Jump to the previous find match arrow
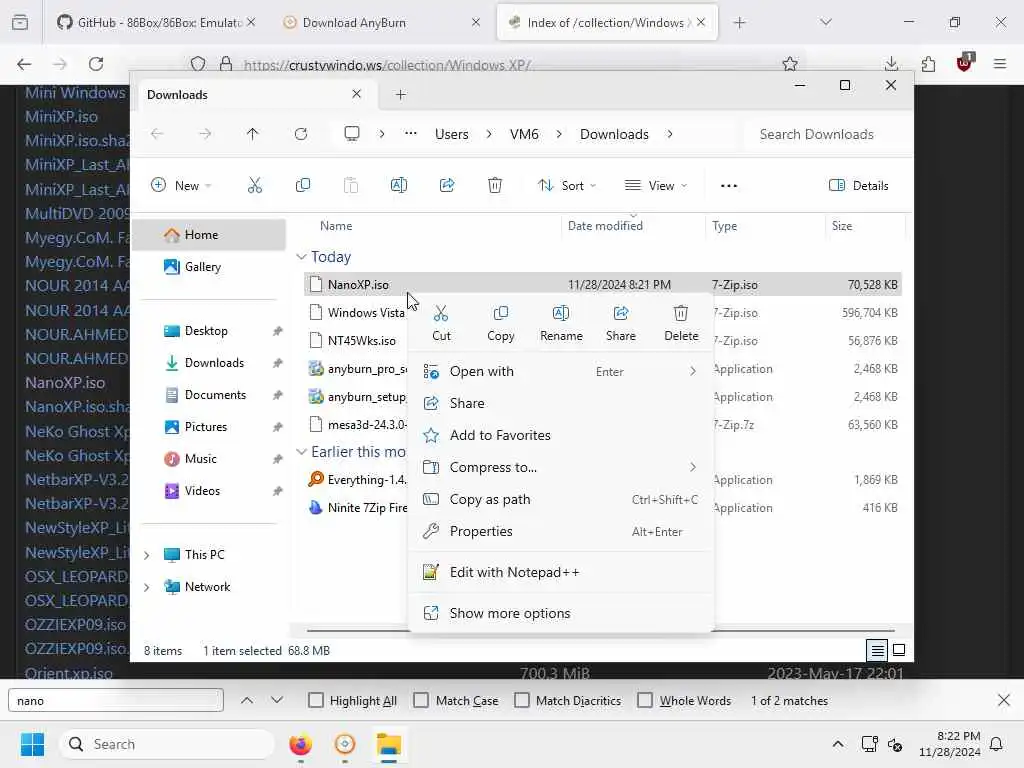This screenshot has width=1024, height=768. coord(247,700)
